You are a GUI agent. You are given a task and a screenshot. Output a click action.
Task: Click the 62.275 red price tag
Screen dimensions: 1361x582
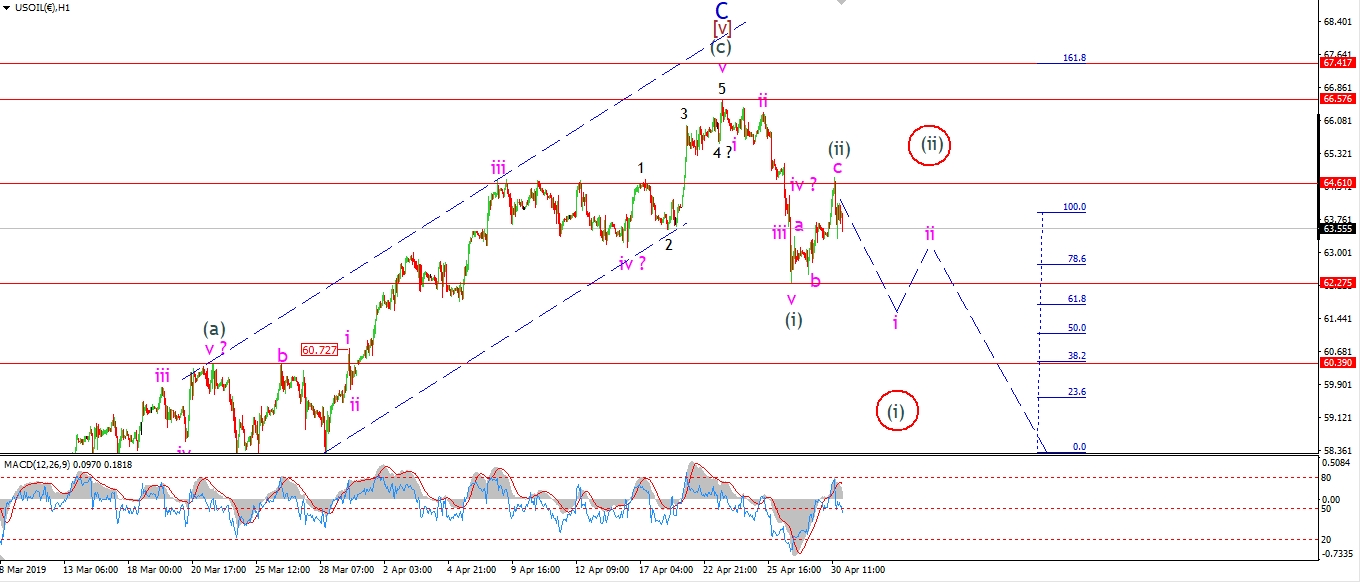click(x=1337, y=283)
